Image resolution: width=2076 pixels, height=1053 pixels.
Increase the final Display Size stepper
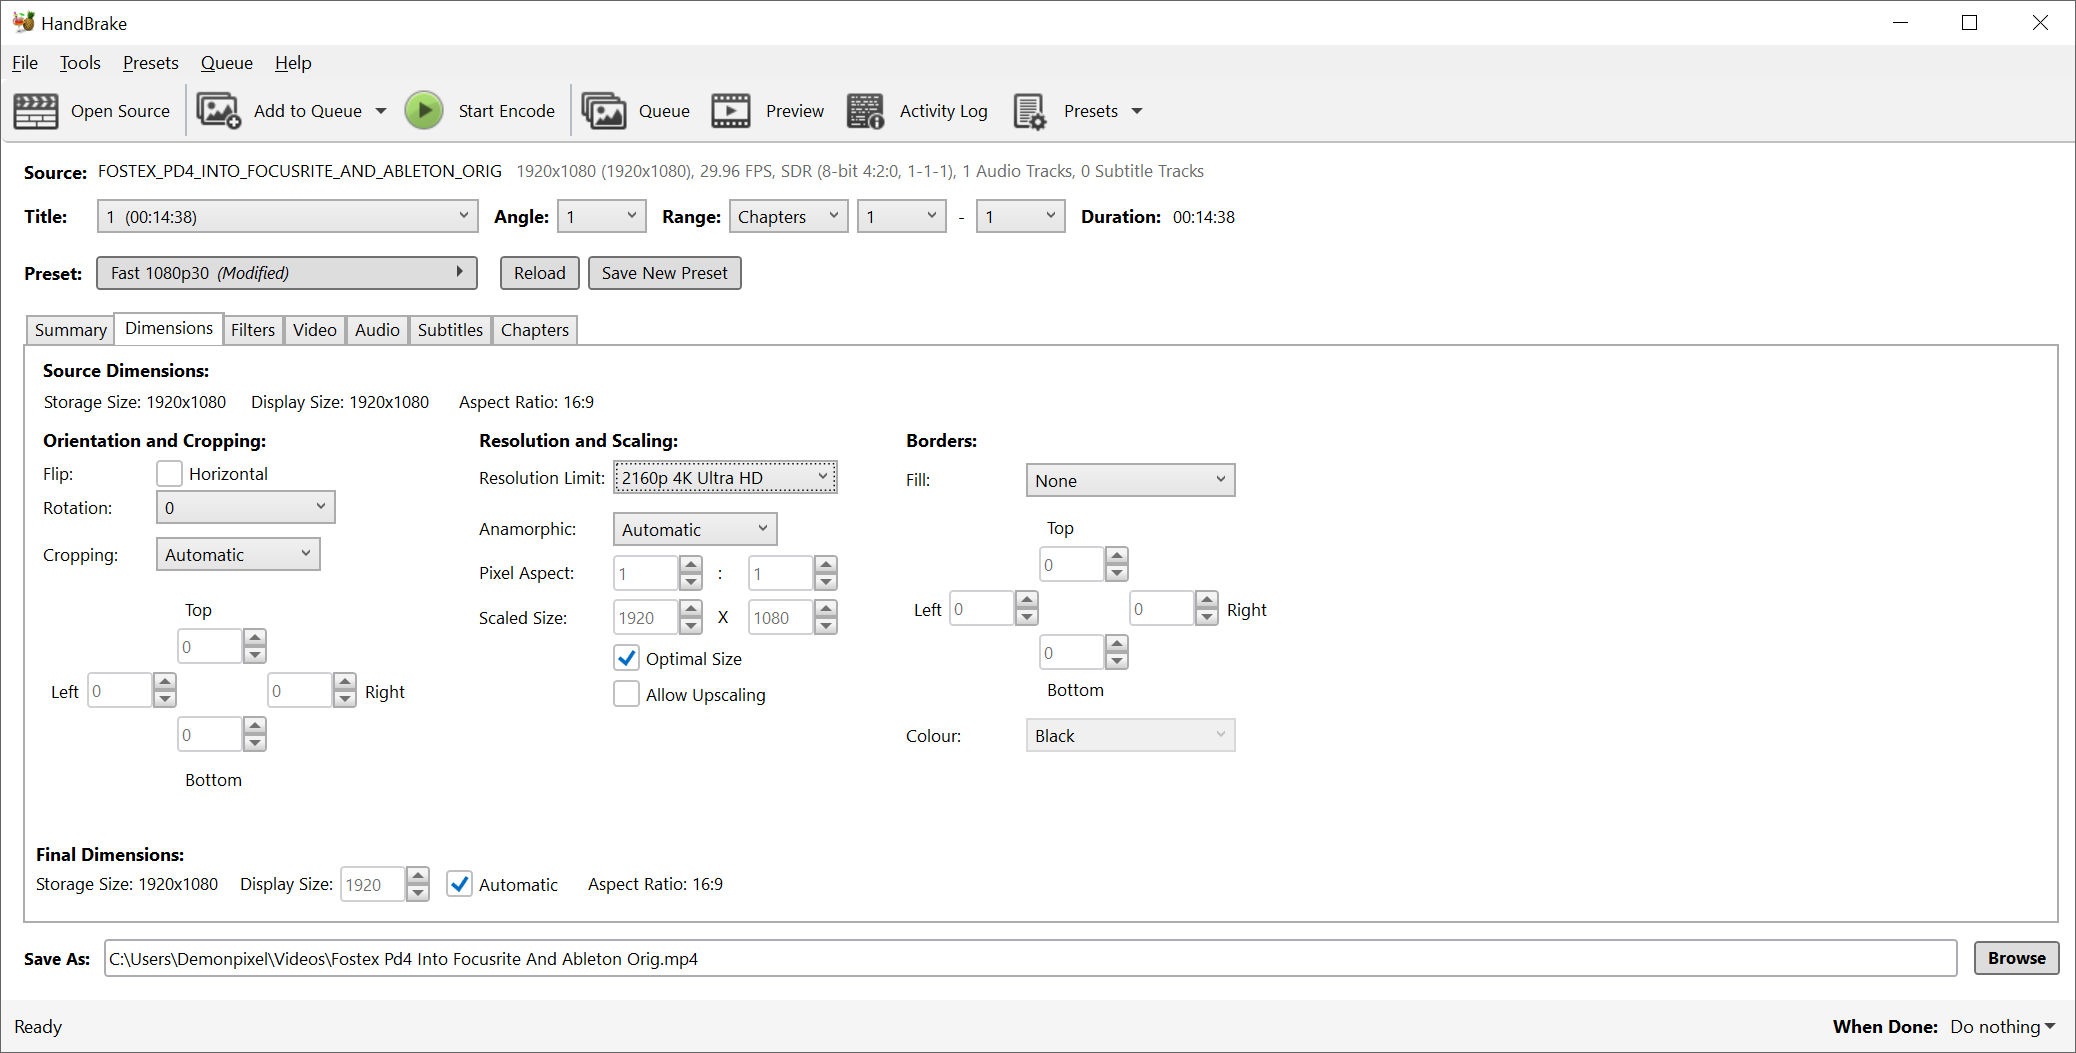coord(418,876)
